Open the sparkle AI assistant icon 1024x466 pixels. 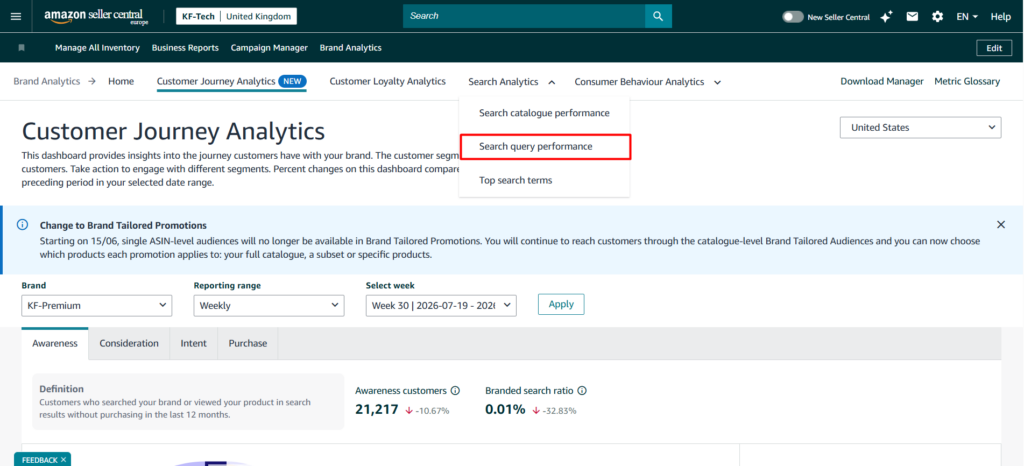[x=886, y=17]
